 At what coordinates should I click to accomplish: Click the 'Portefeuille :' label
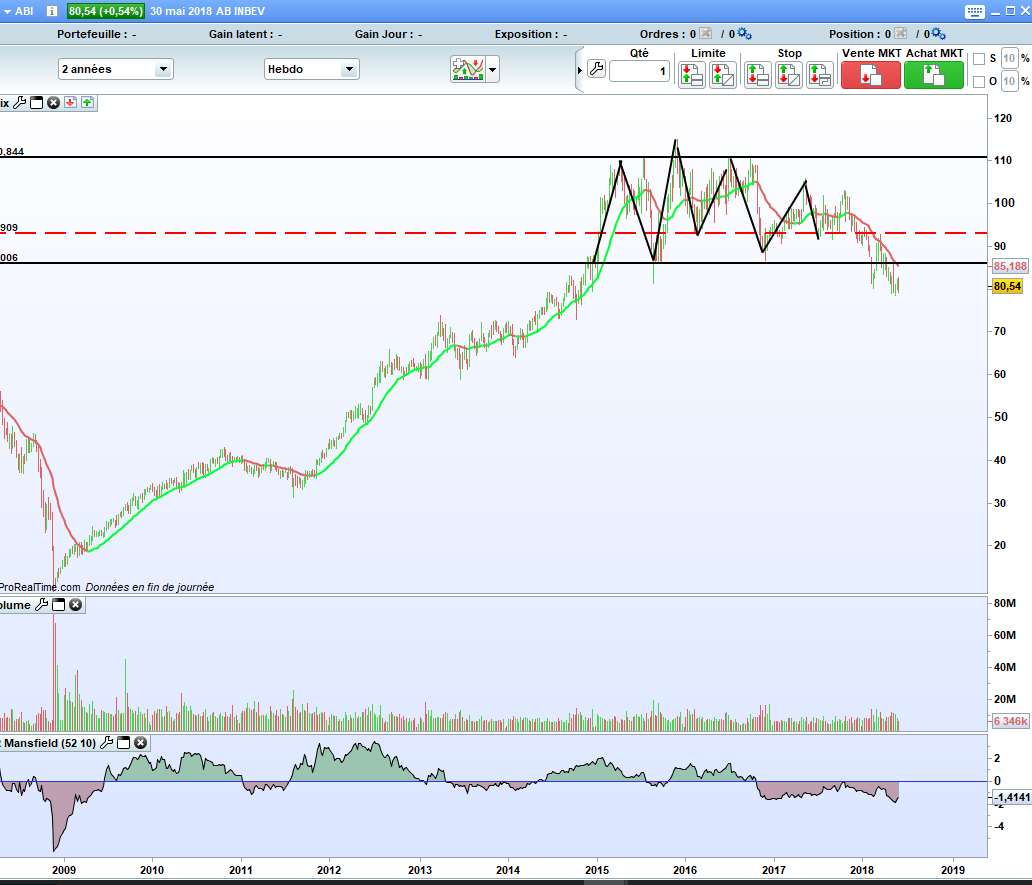point(91,34)
